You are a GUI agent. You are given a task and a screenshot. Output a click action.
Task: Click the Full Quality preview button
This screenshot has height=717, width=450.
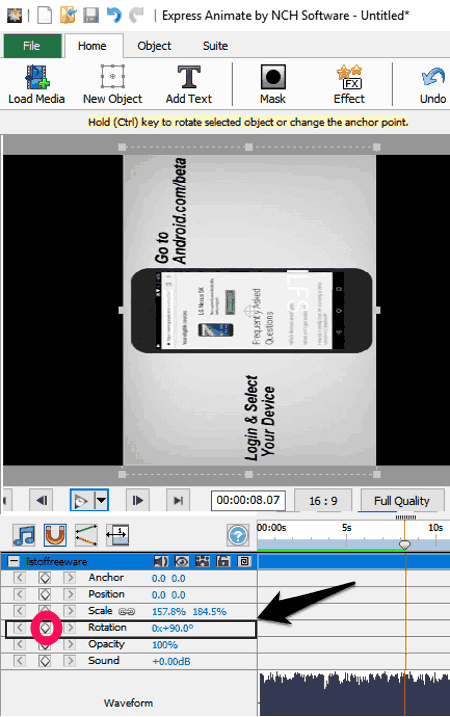[402, 501]
